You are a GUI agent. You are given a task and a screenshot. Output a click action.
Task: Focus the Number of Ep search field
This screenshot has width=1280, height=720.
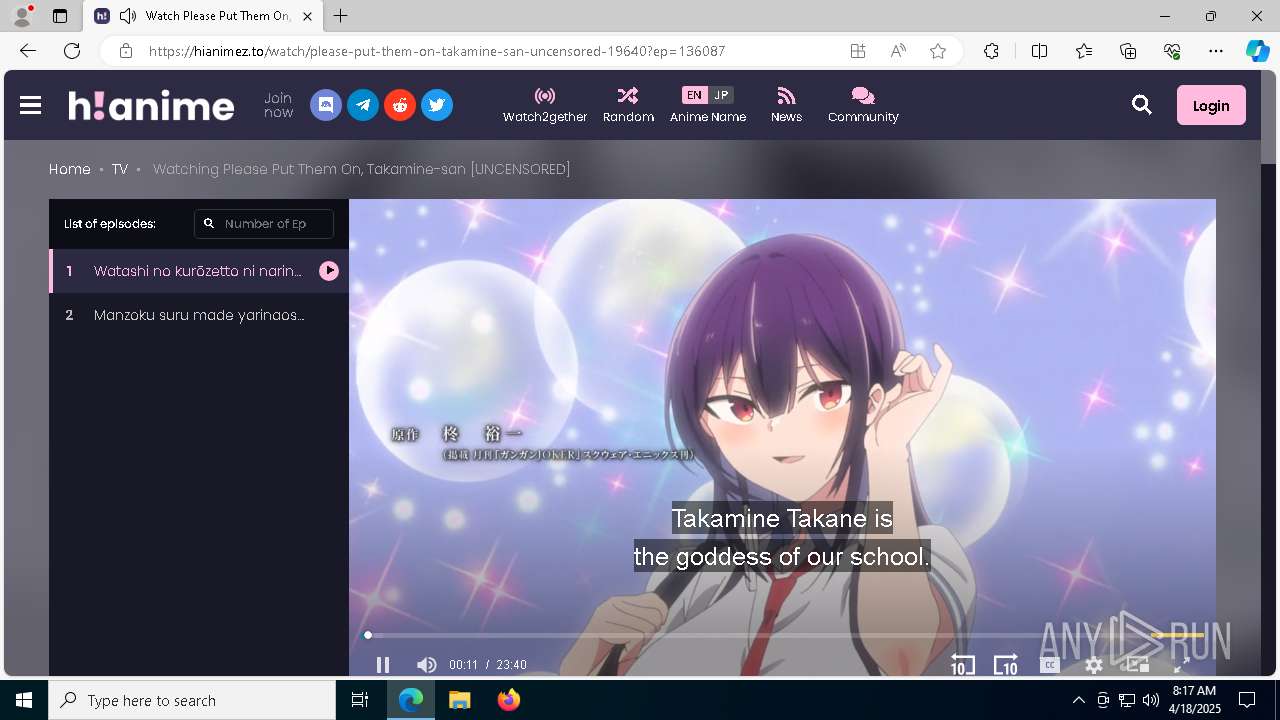(x=264, y=224)
